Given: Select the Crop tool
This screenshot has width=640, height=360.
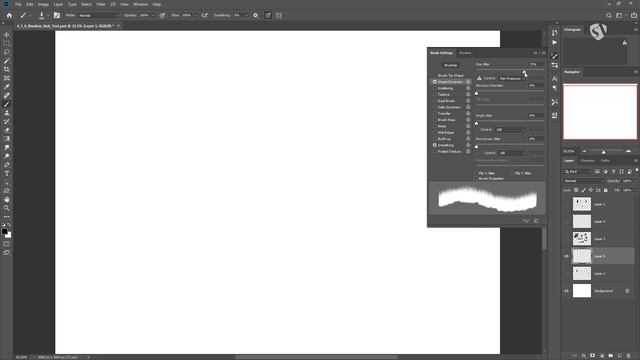Looking at the screenshot, I should coord(7,69).
